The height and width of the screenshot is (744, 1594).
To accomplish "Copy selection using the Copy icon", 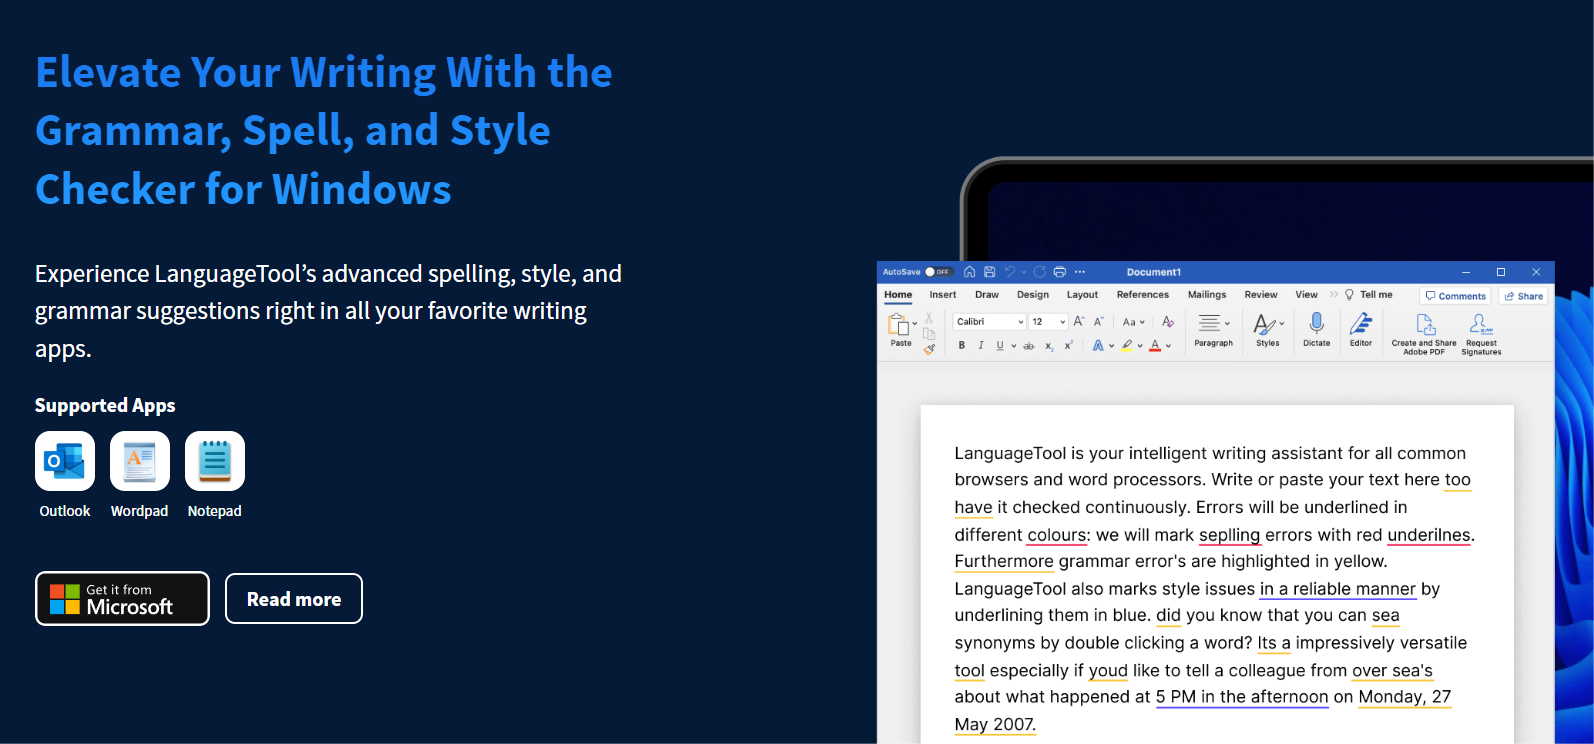I will (x=929, y=334).
